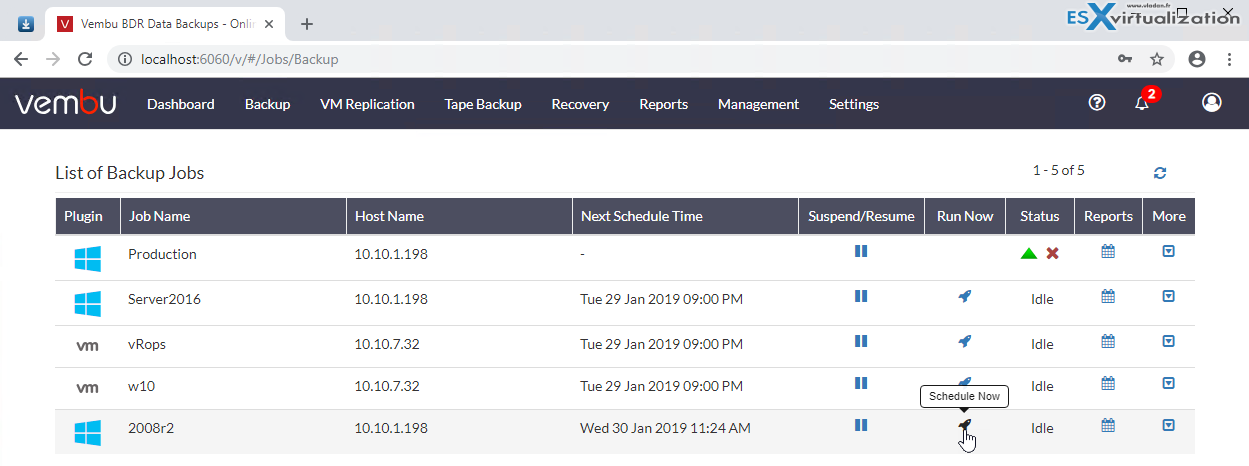Click the Vembu logo
The width and height of the screenshot is (1249, 466).
tap(65, 103)
